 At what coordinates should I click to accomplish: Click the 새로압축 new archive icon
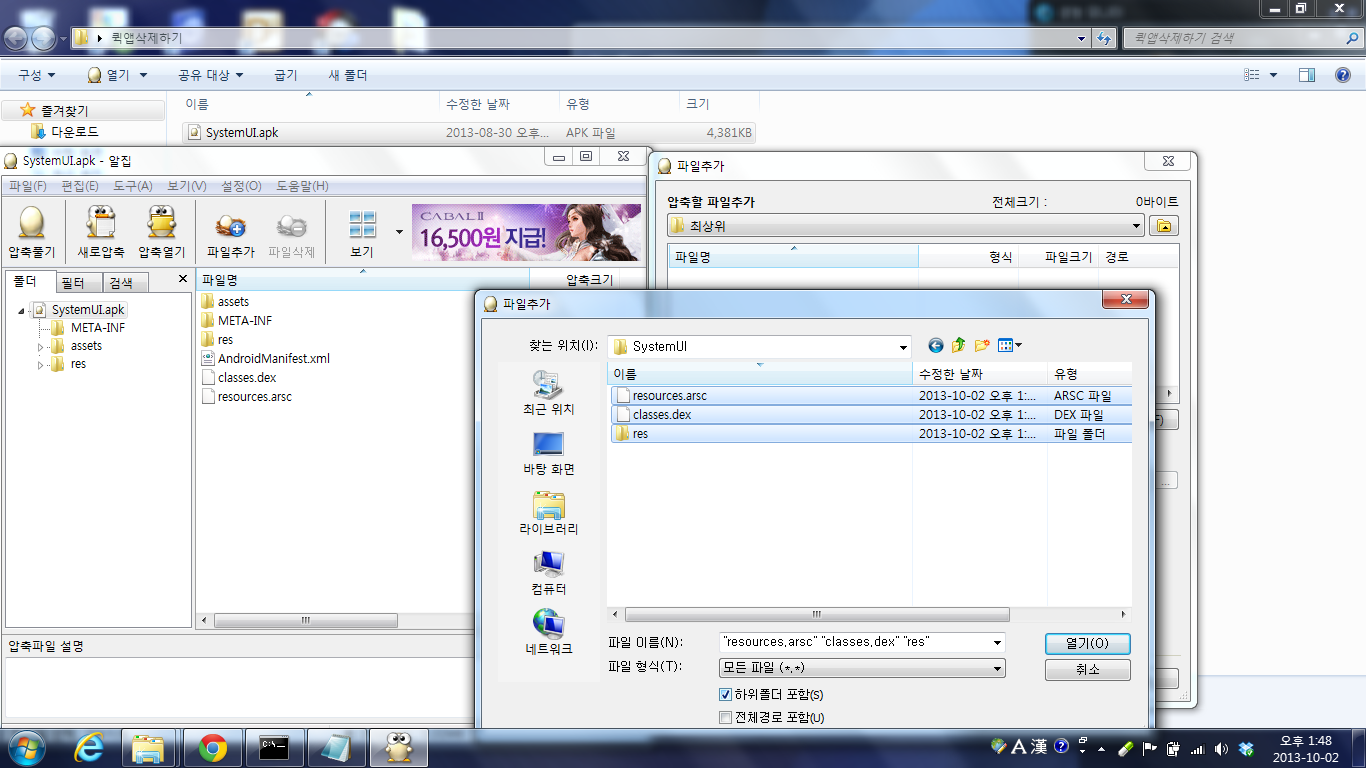click(x=101, y=232)
